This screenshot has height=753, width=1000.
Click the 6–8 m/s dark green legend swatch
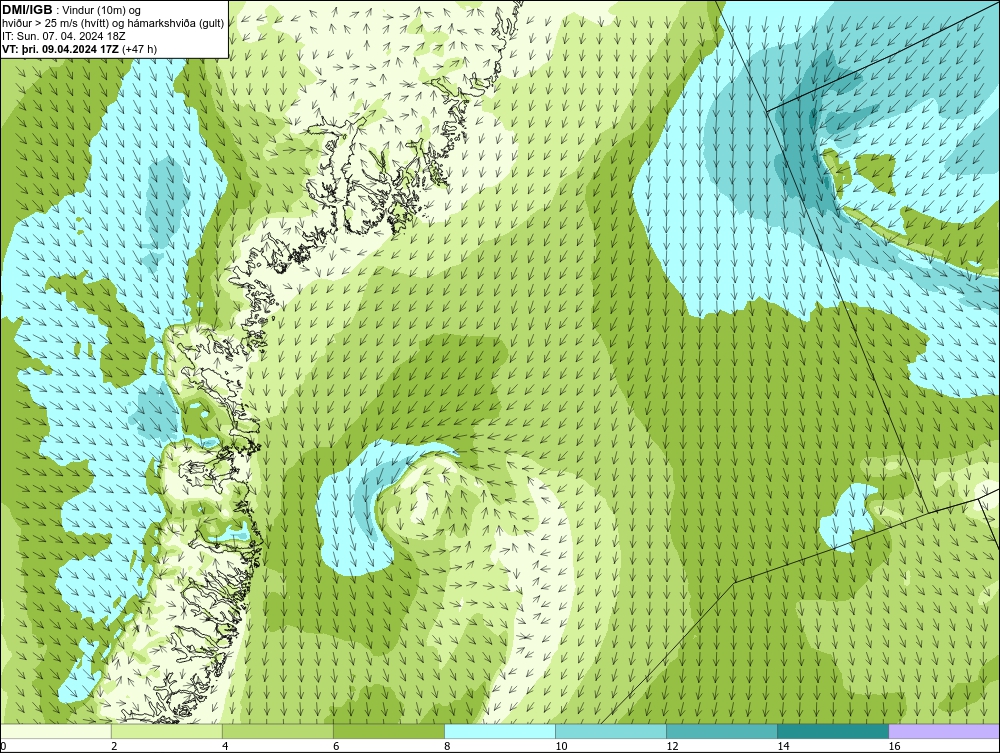pos(389,731)
